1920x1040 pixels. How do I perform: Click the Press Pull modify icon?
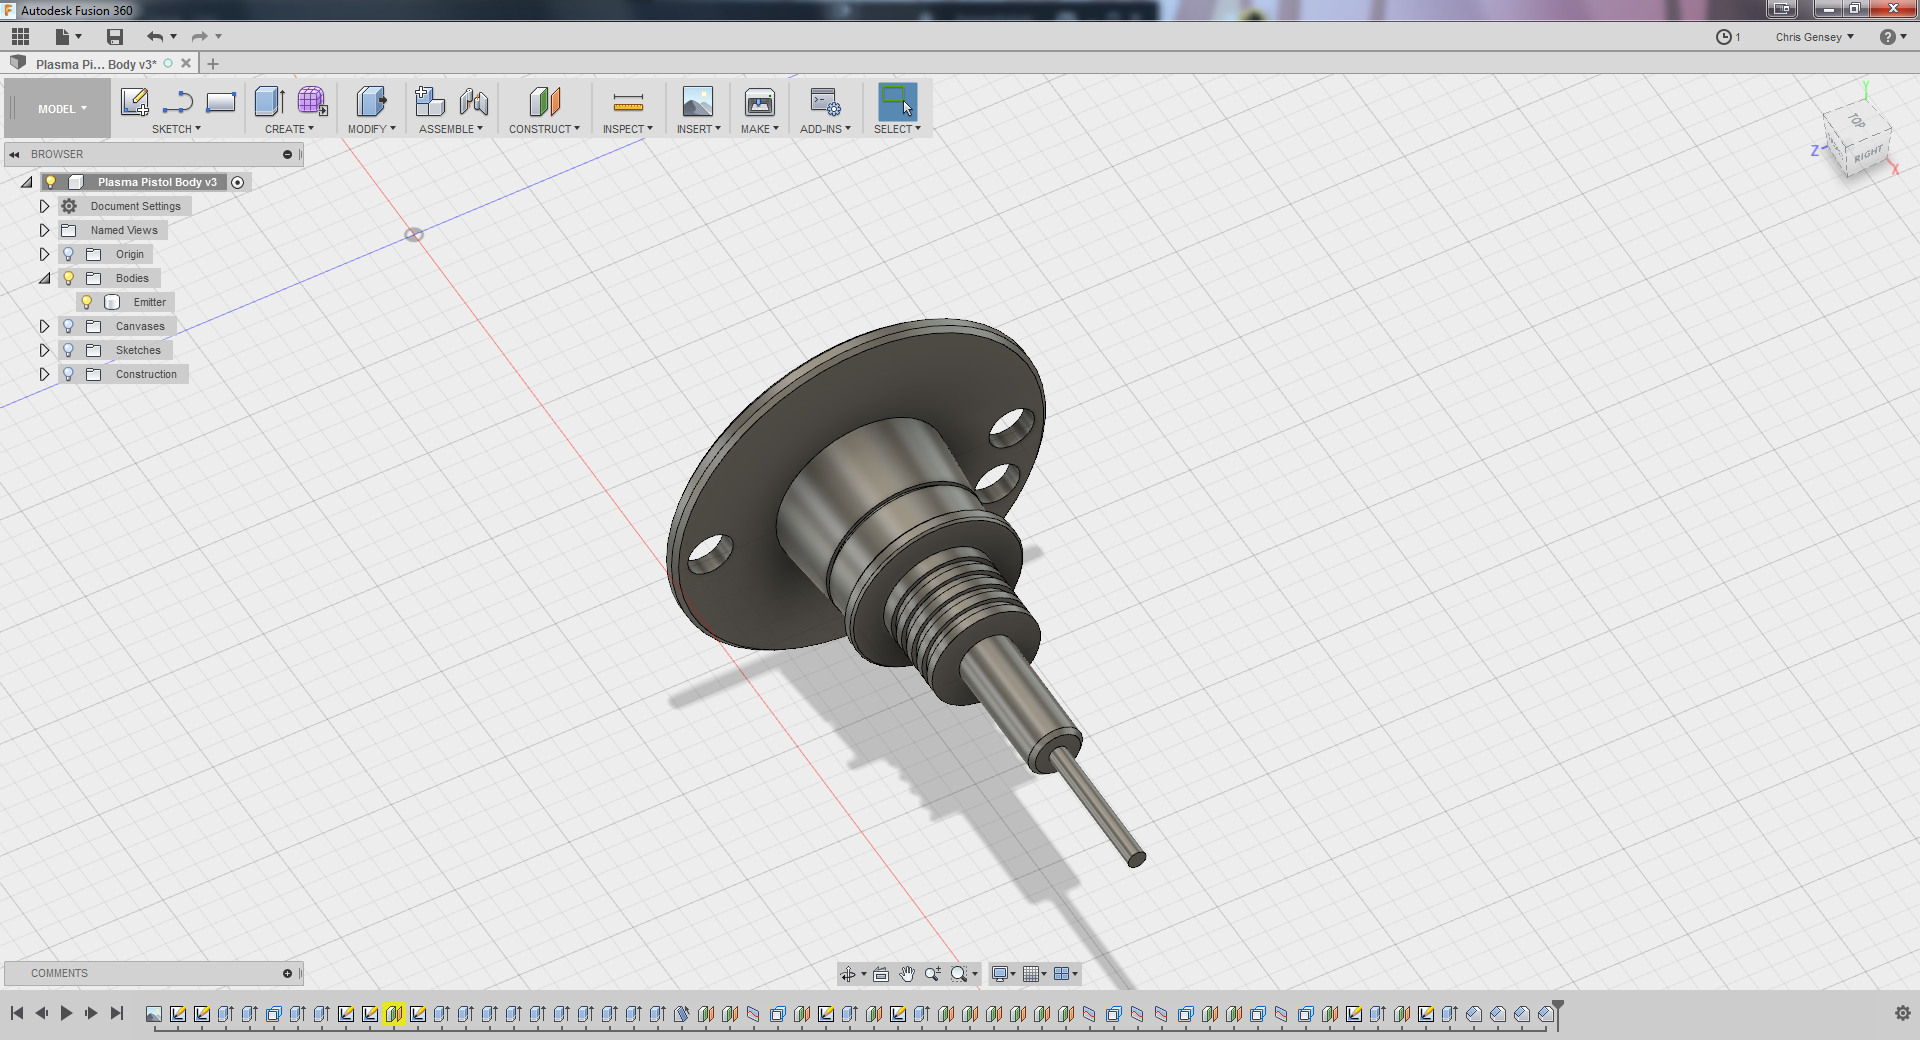pyautogui.click(x=371, y=102)
